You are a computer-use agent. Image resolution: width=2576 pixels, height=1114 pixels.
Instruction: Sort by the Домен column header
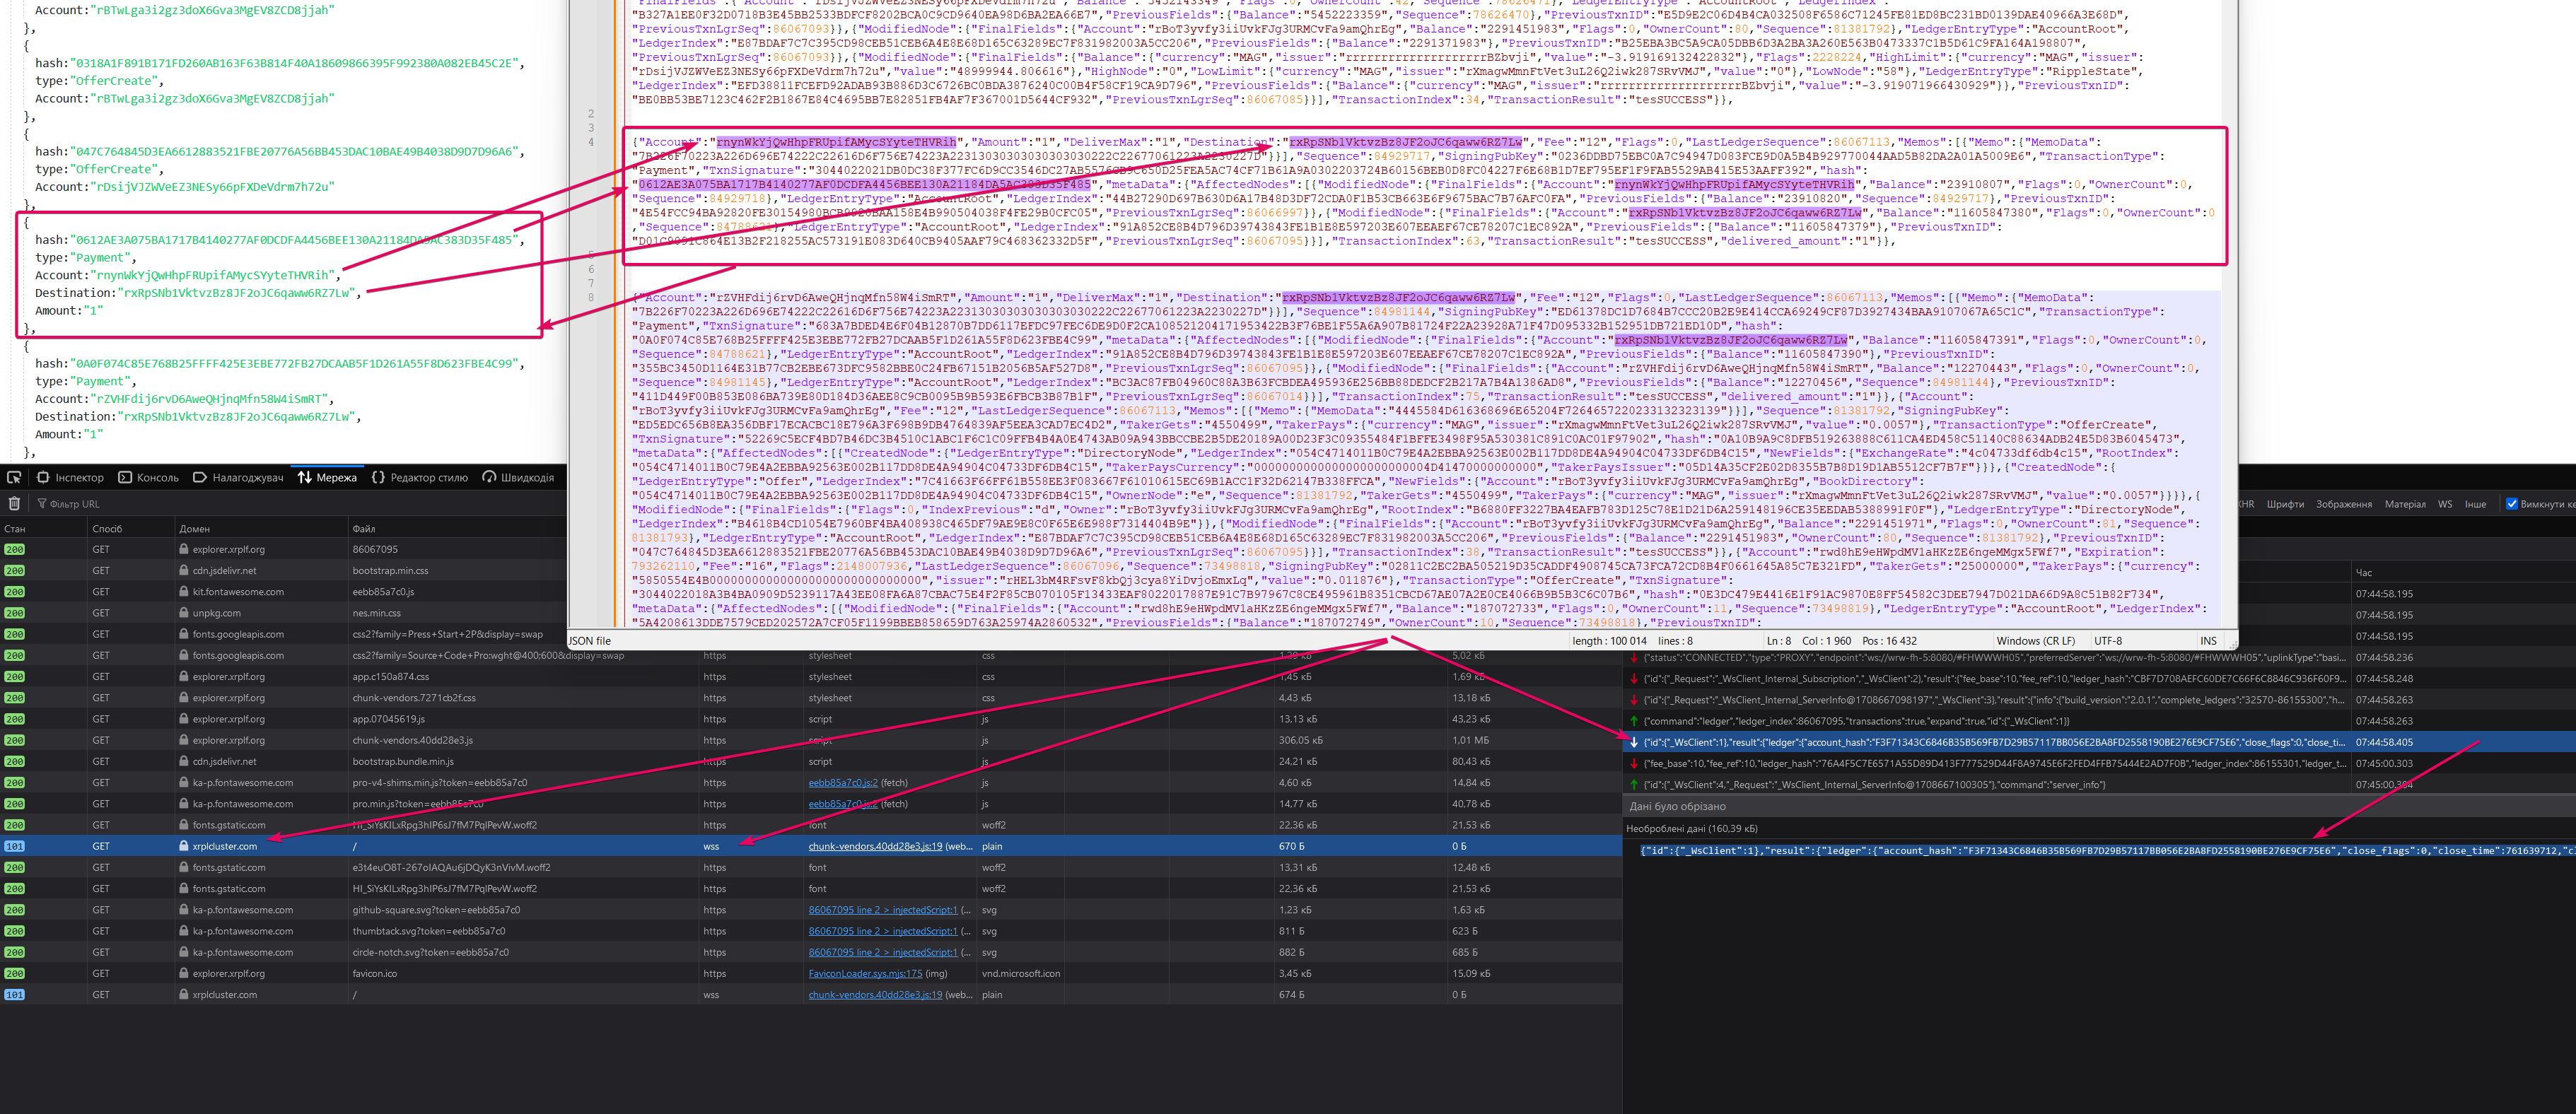click(195, 529)
